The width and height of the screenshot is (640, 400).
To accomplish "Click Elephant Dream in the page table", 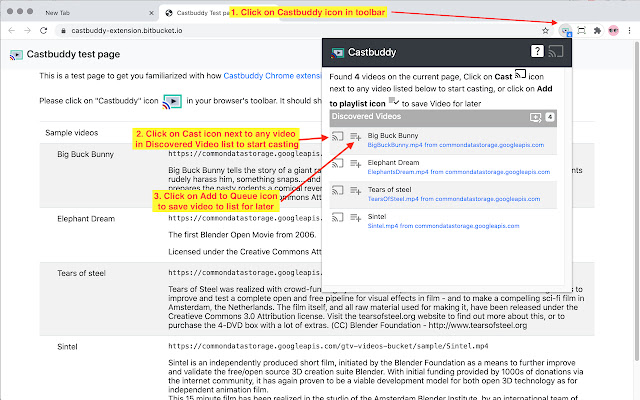I will tap(86, 219).
